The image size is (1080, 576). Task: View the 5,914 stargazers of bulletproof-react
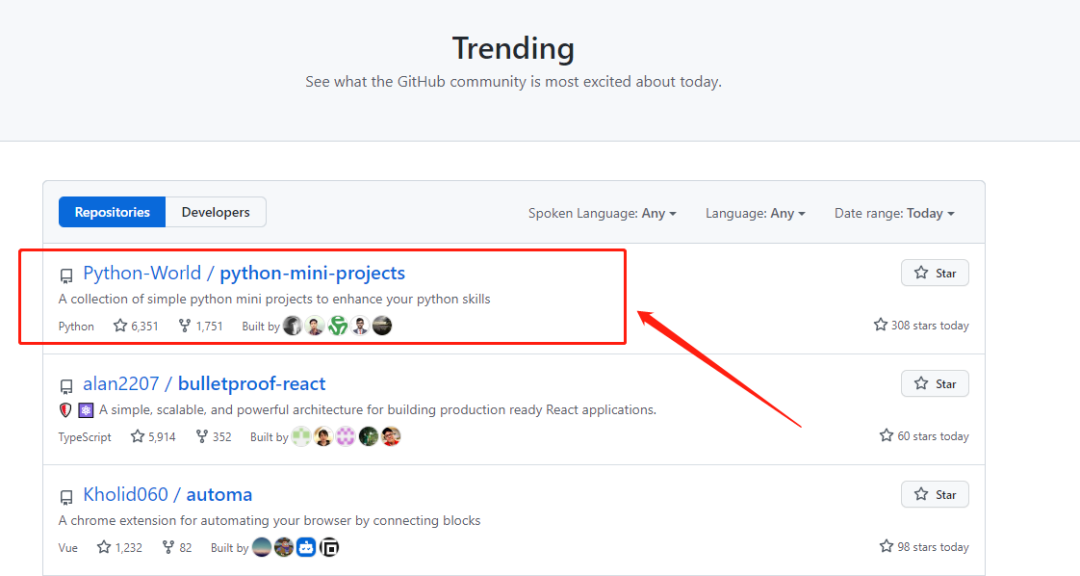(153, 437)
